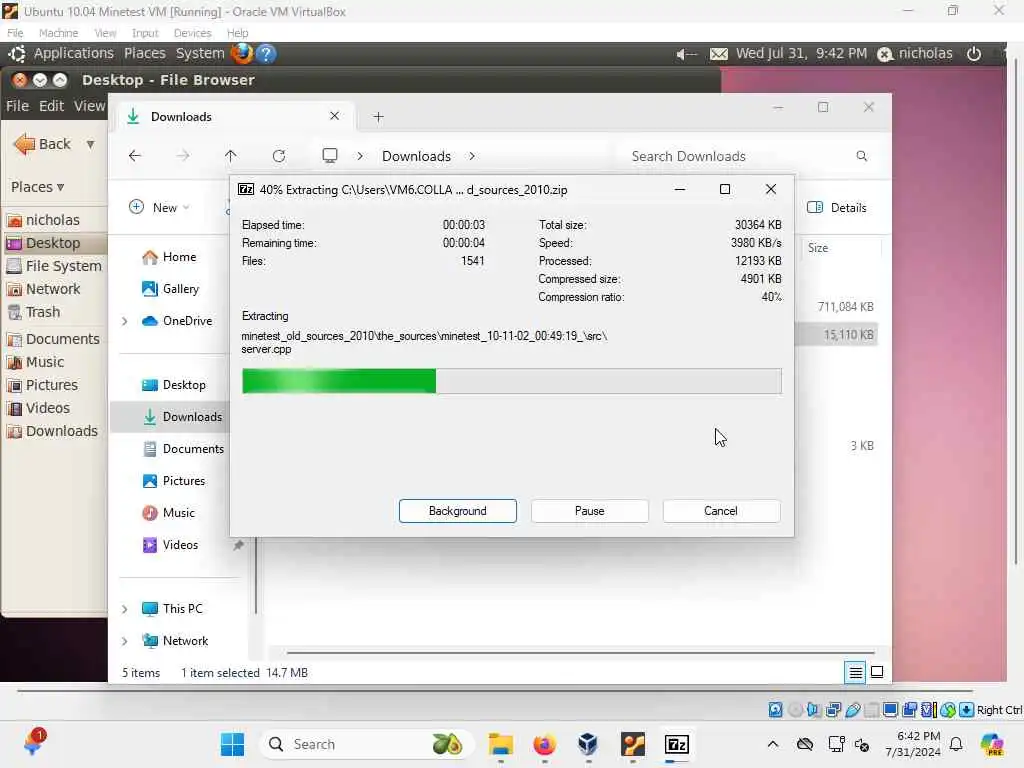Open the New dropdown in Explorer
This screenshot has height=768, width=1024.
(x=159, y=207)
